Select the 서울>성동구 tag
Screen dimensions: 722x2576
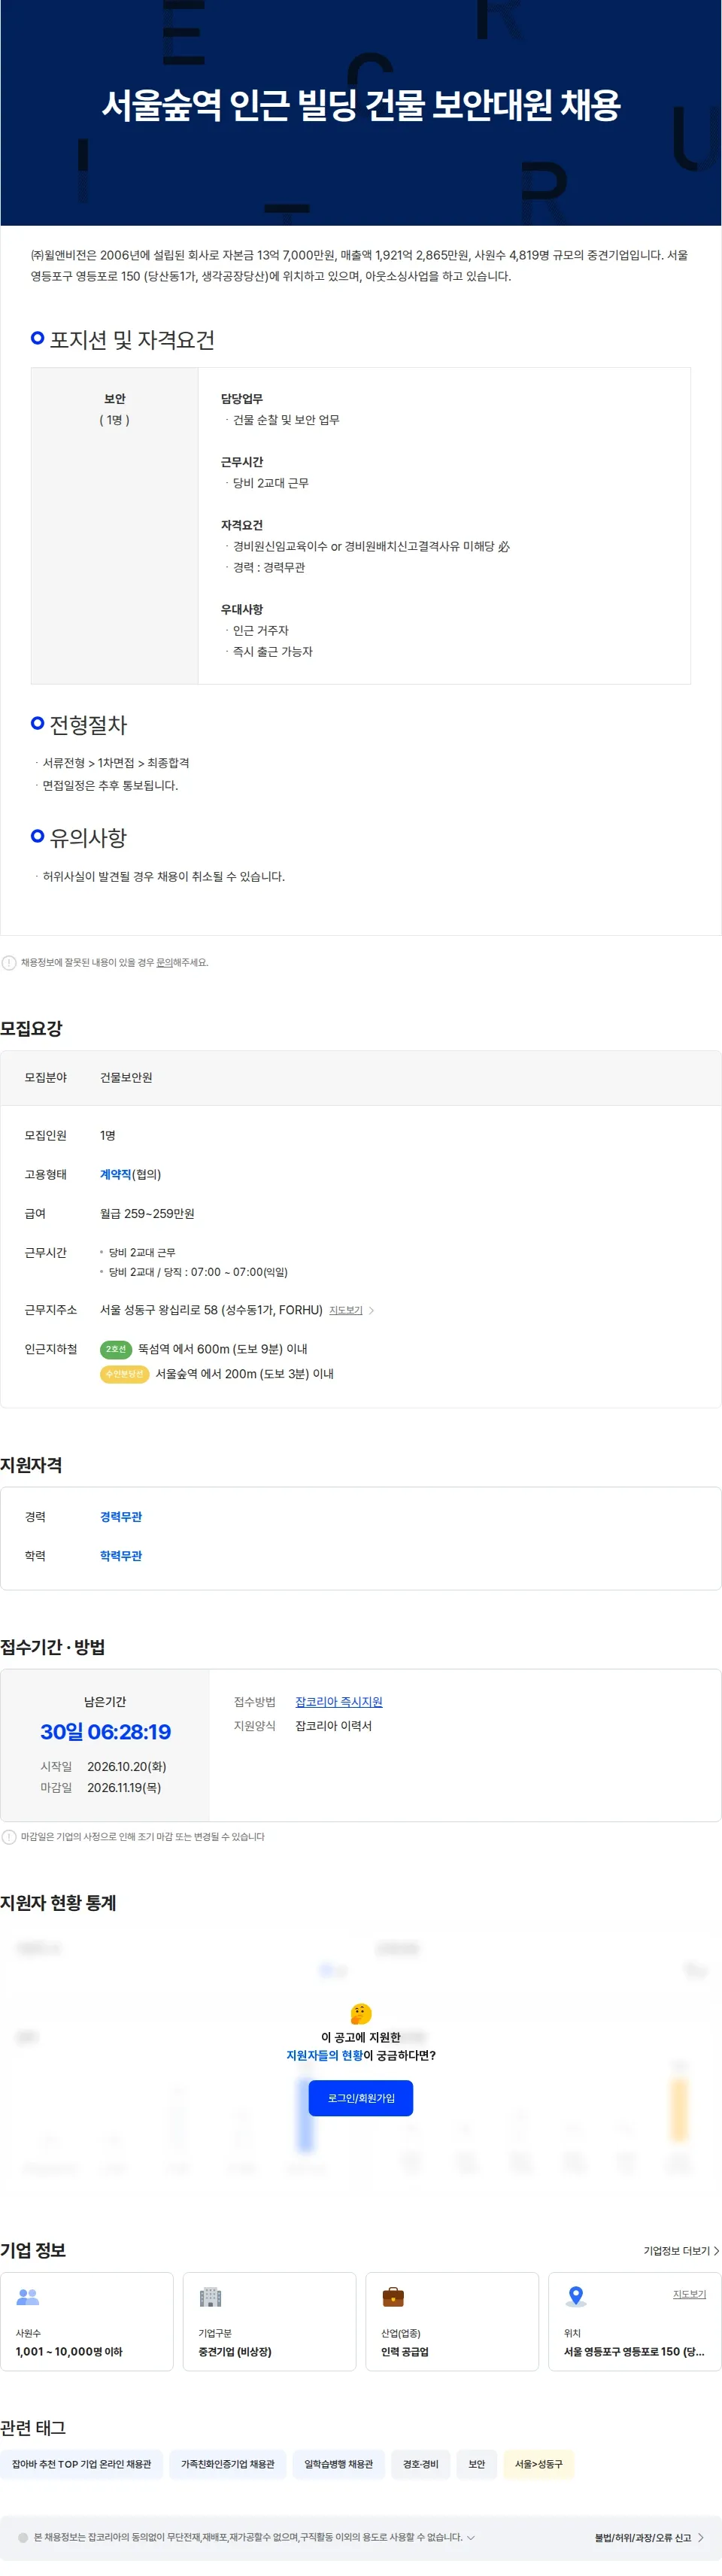point(539,2464)
